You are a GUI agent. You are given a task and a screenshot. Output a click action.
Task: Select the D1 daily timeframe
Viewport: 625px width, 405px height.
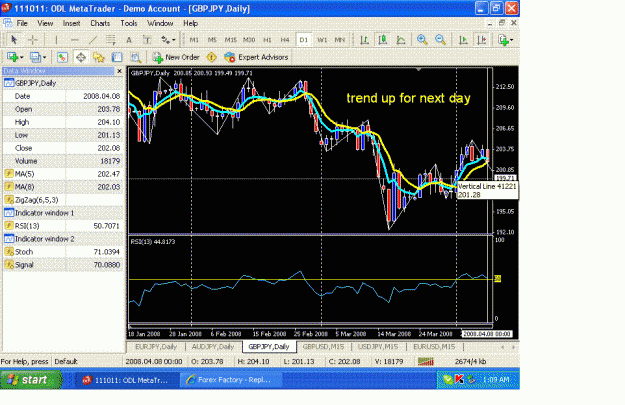pos(303,40)
